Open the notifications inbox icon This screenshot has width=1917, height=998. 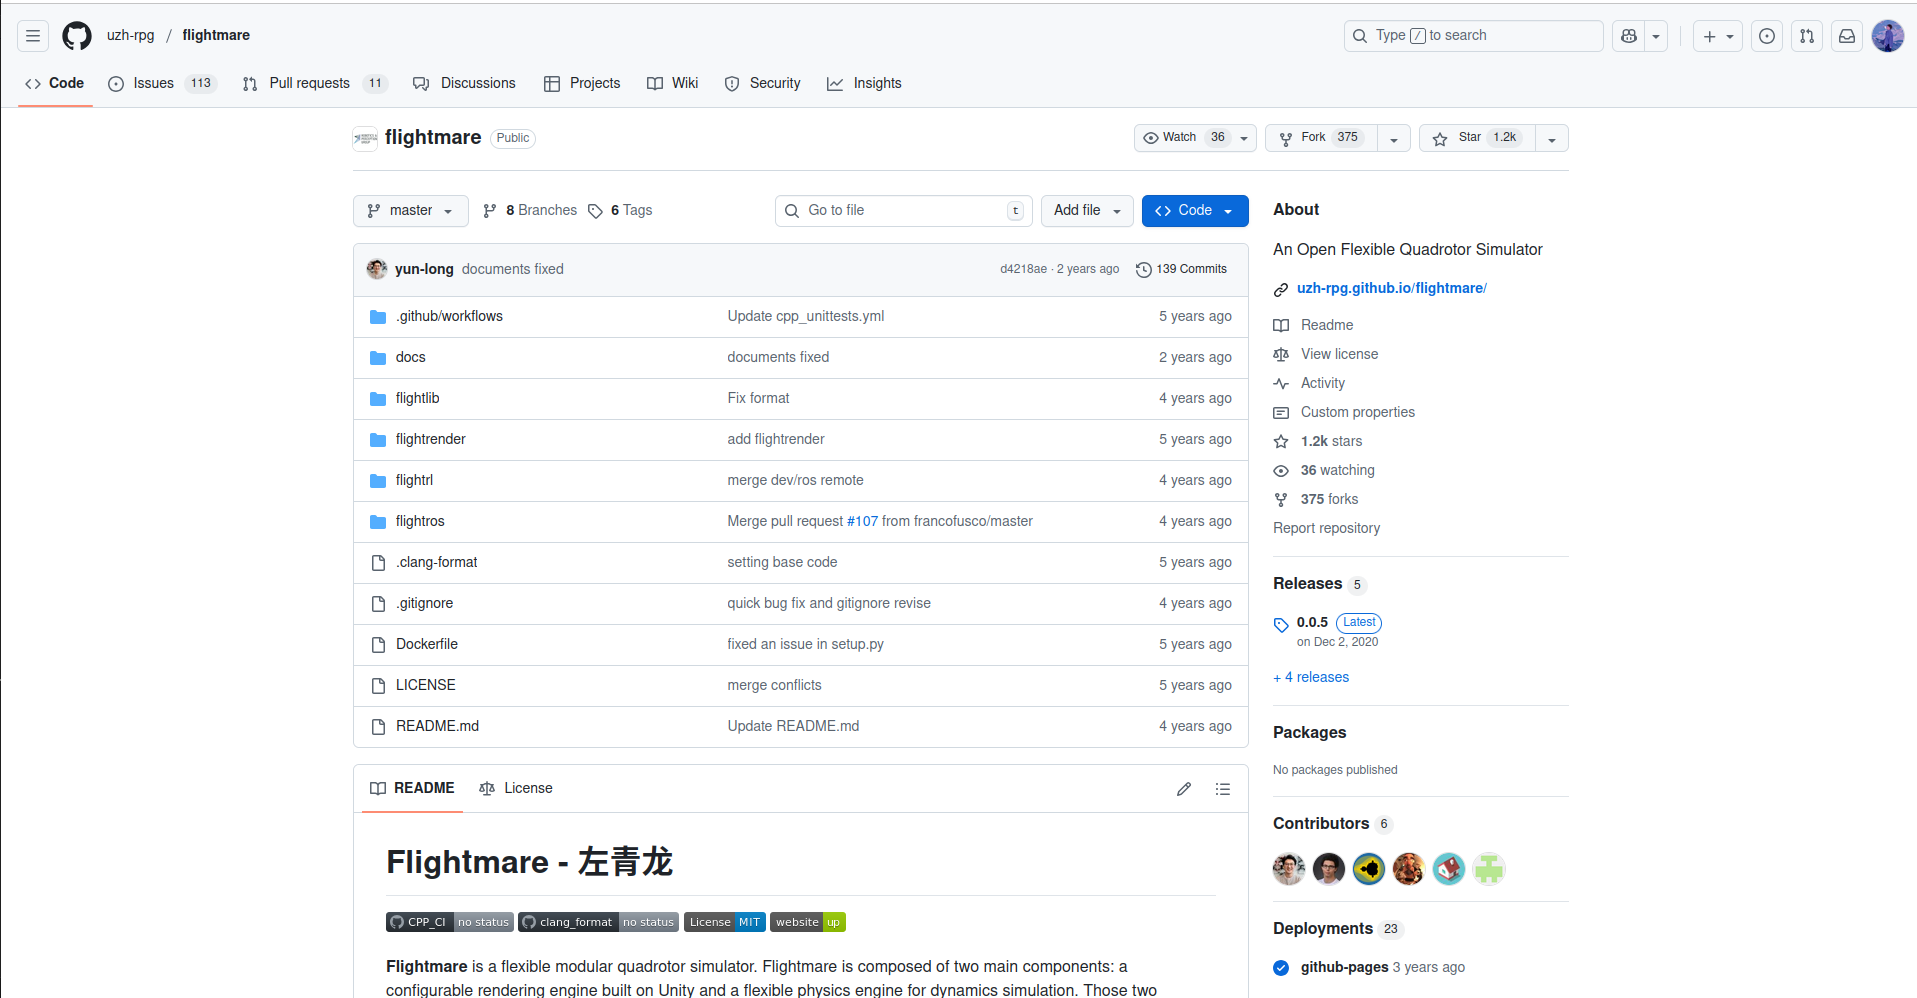[x=1847, y=36]
